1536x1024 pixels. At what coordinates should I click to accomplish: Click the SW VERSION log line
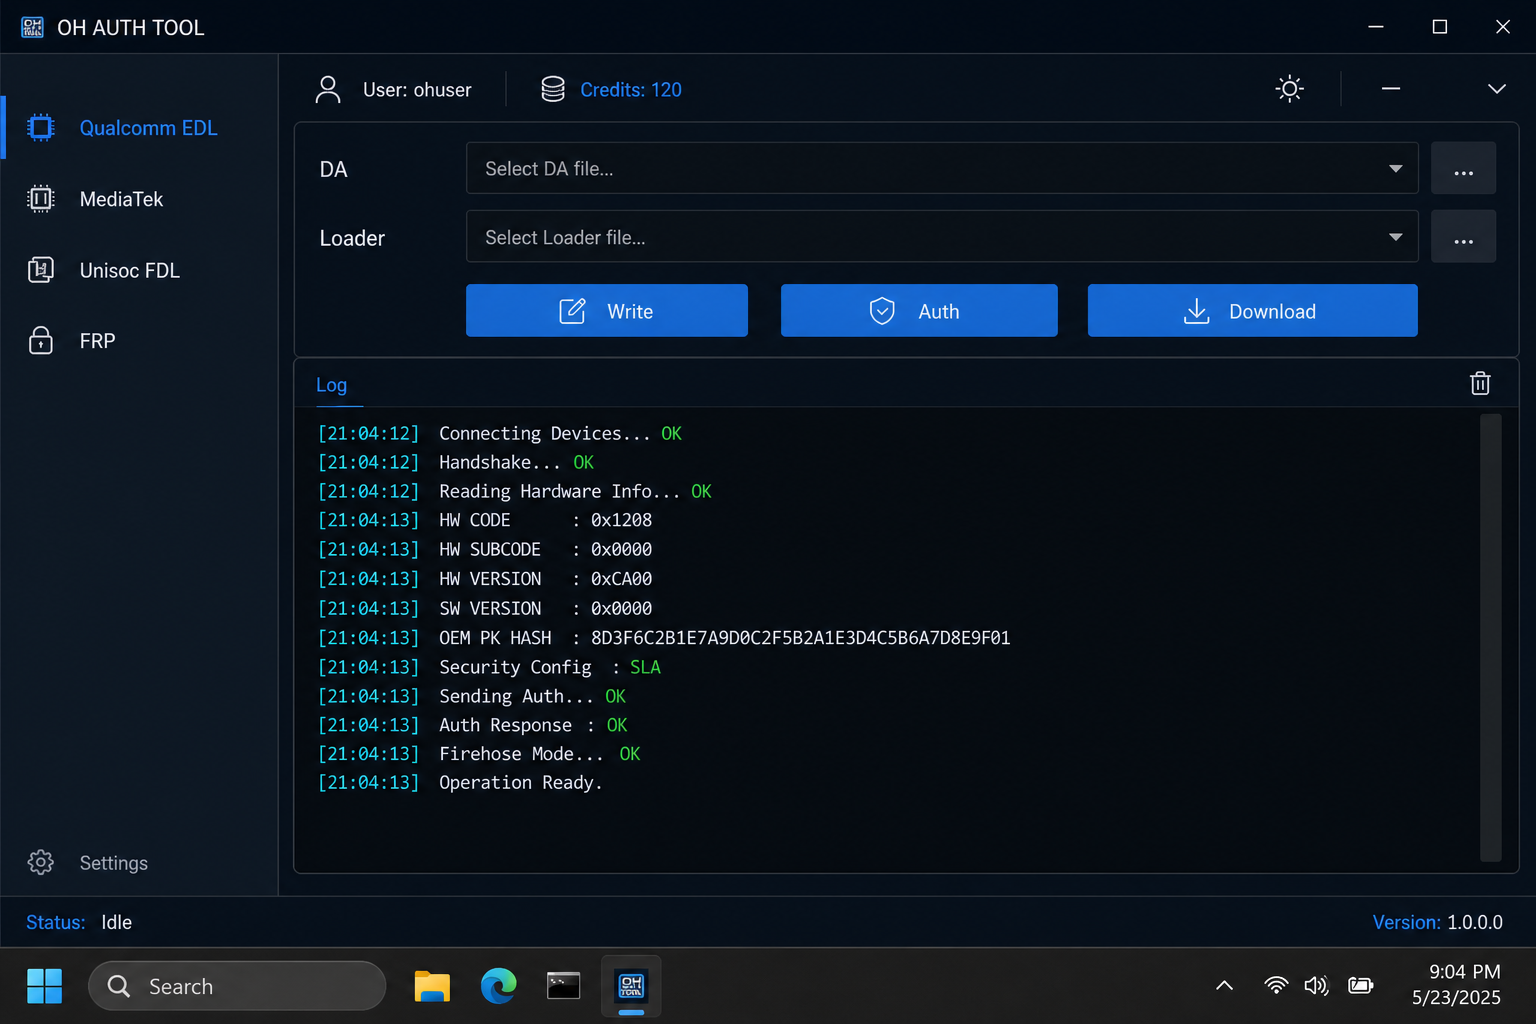pyautogui.click(x=485, y=608)
